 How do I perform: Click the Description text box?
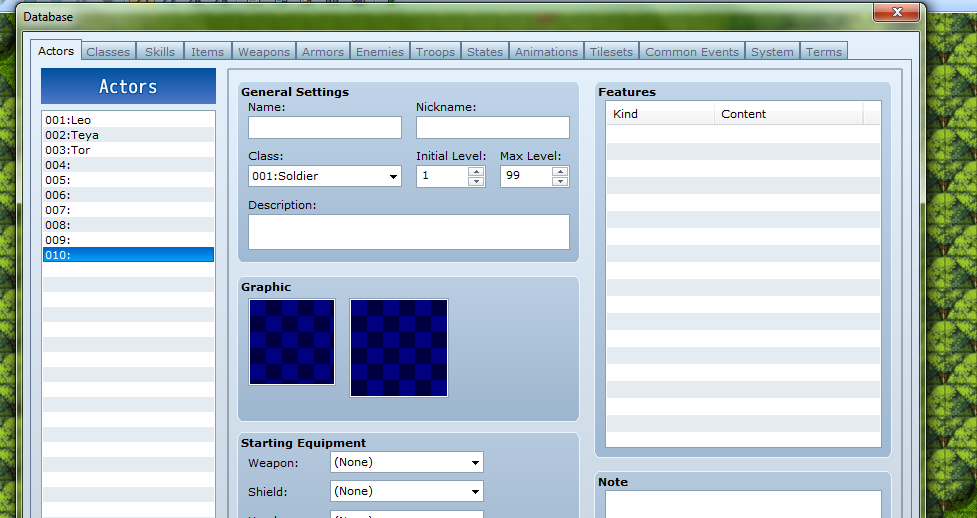[x=408, y=232]
